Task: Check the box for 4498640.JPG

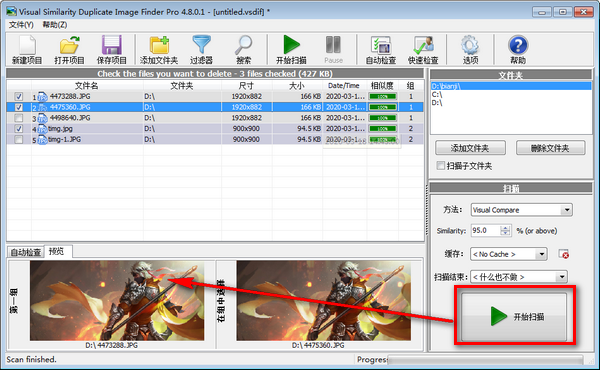Action: click(x=18, y=118)
